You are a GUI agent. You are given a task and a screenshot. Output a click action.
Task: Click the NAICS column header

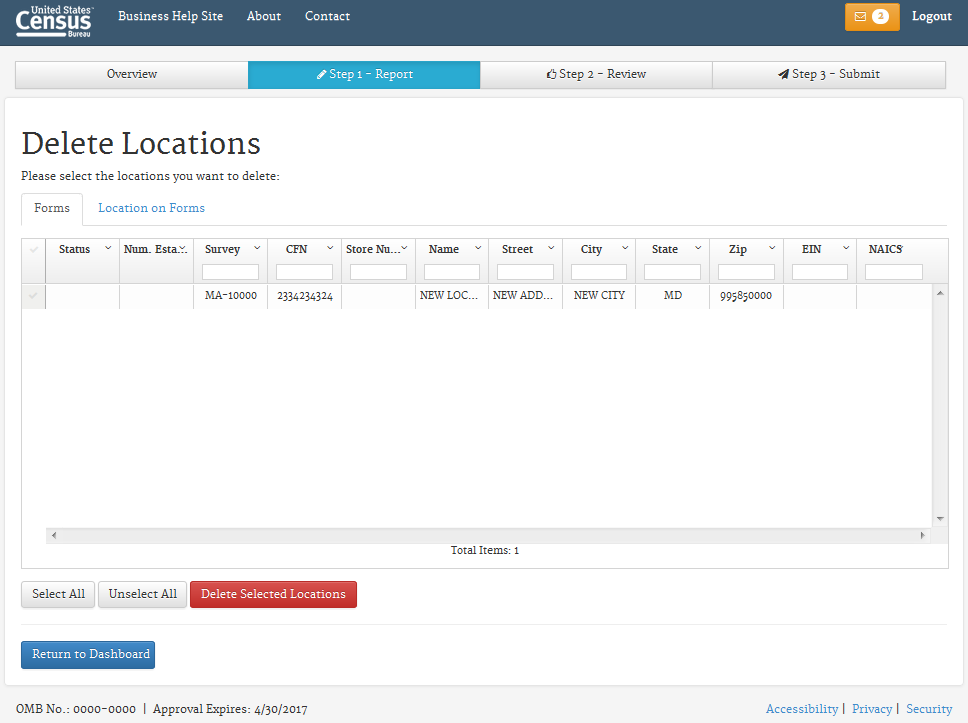886,249
